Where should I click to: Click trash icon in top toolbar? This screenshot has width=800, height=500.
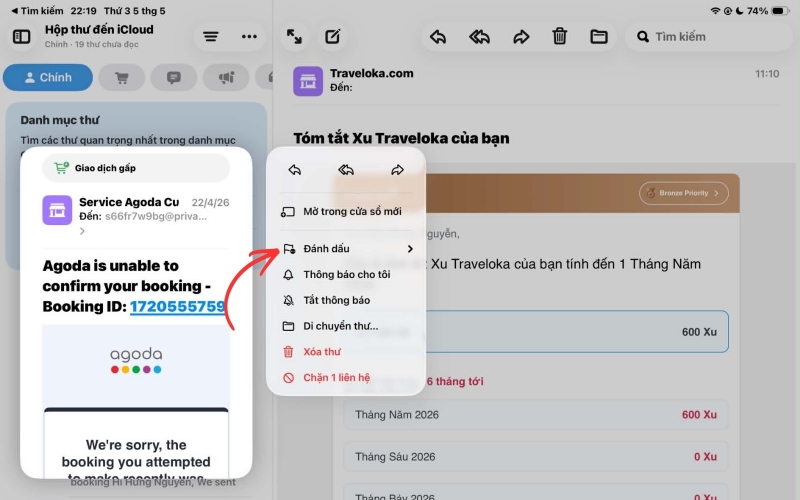560,37
